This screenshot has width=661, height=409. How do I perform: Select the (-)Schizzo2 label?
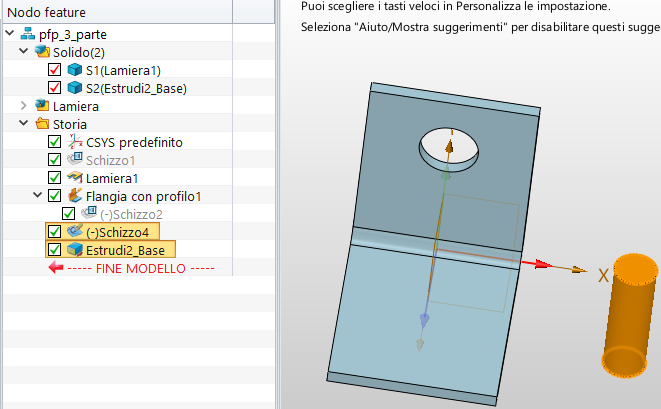coord(131,215)
